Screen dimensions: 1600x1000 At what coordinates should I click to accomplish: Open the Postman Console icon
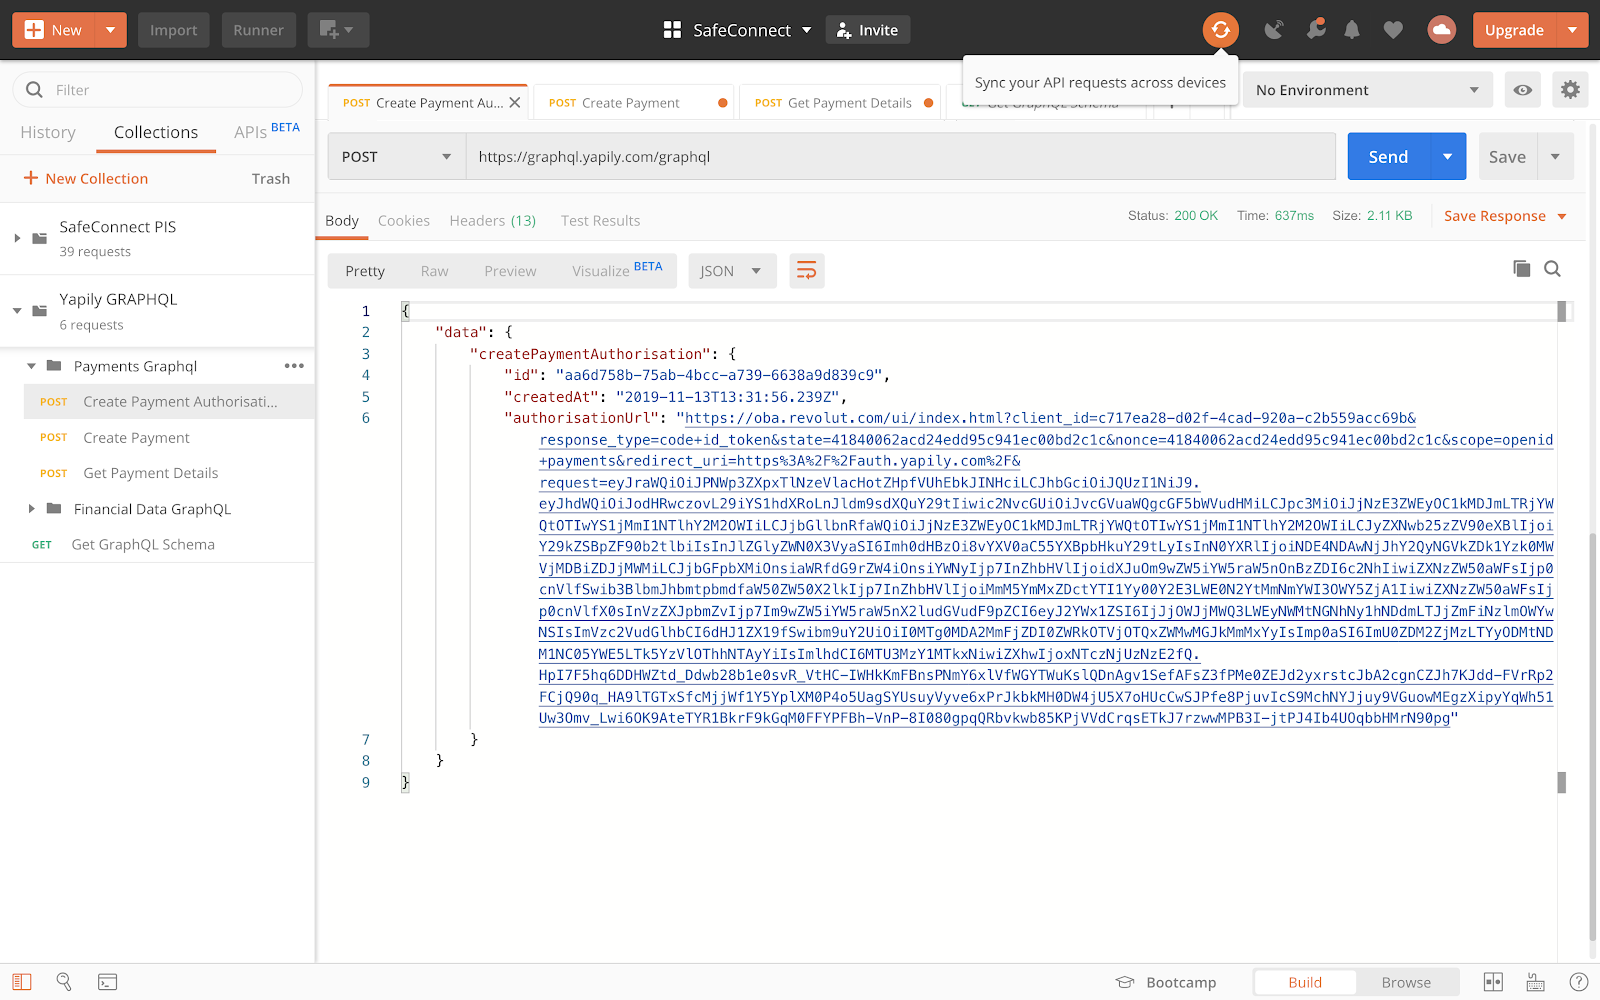click(107, 982)
